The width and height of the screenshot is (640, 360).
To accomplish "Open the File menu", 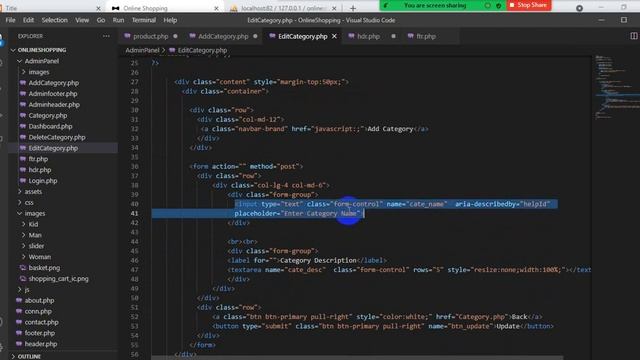I will (x=10, y=20).
